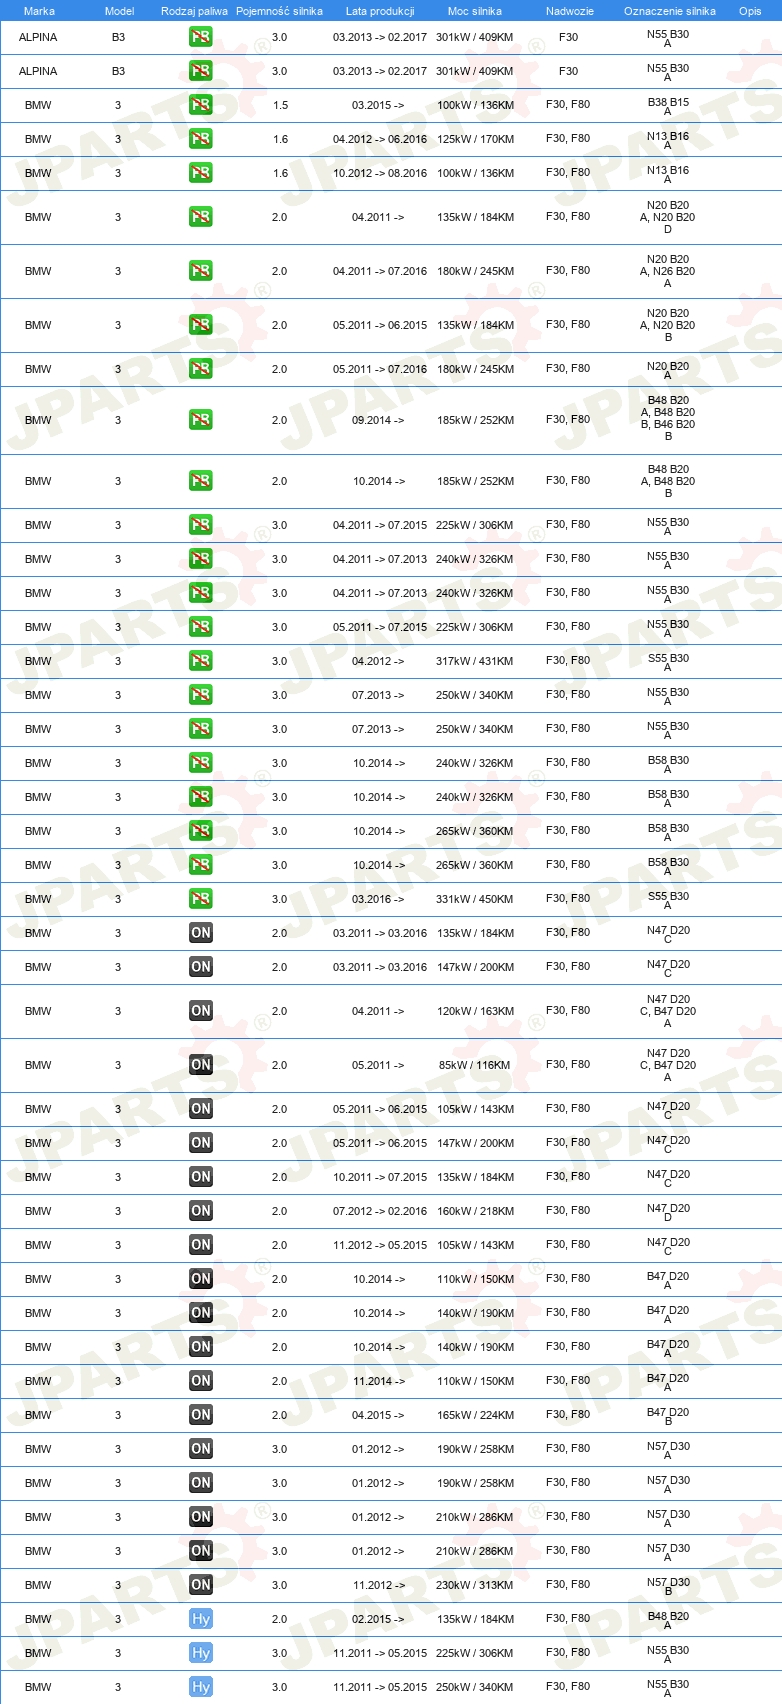
Task: Click the Marka column header
Action: 39,11
